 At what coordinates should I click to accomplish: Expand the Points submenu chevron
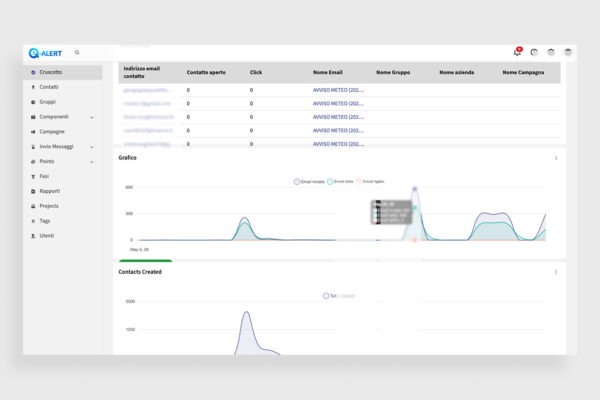(92, 162)
